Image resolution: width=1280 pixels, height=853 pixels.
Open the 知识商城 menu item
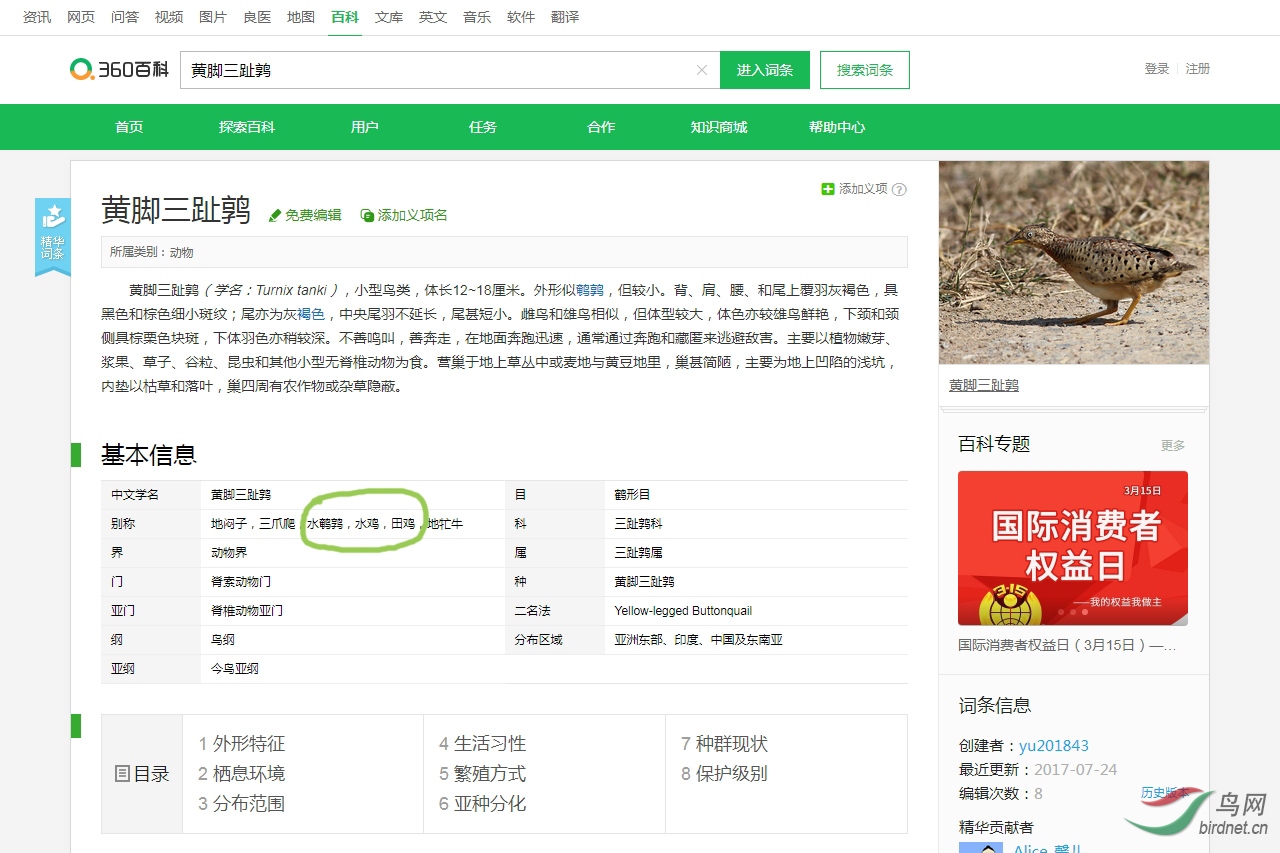tap(718, 127)
